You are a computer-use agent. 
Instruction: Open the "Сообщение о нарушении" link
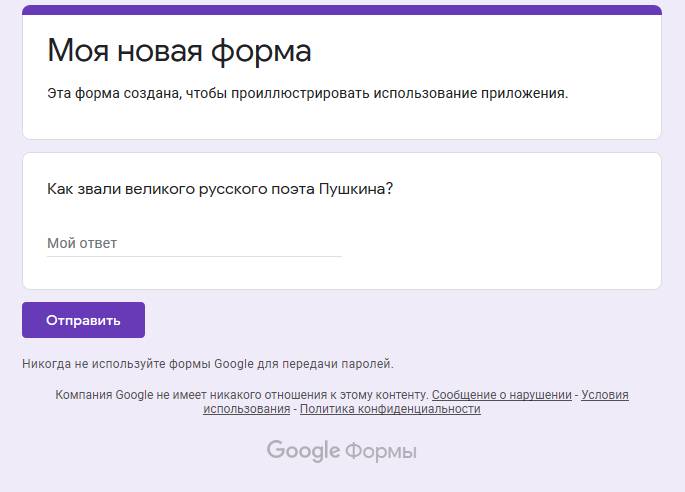tap(501, 395)
